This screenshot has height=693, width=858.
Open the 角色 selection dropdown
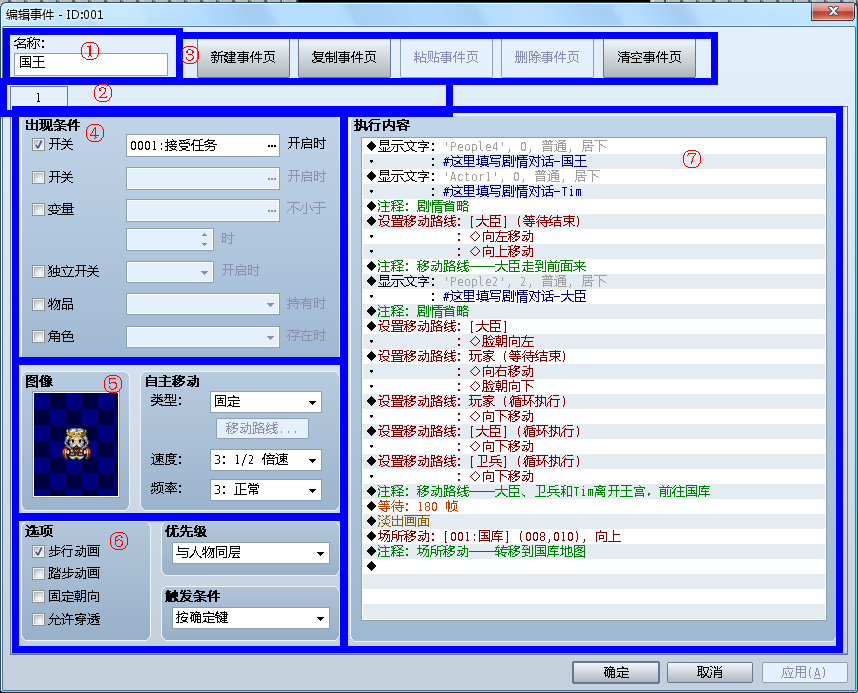202,337
